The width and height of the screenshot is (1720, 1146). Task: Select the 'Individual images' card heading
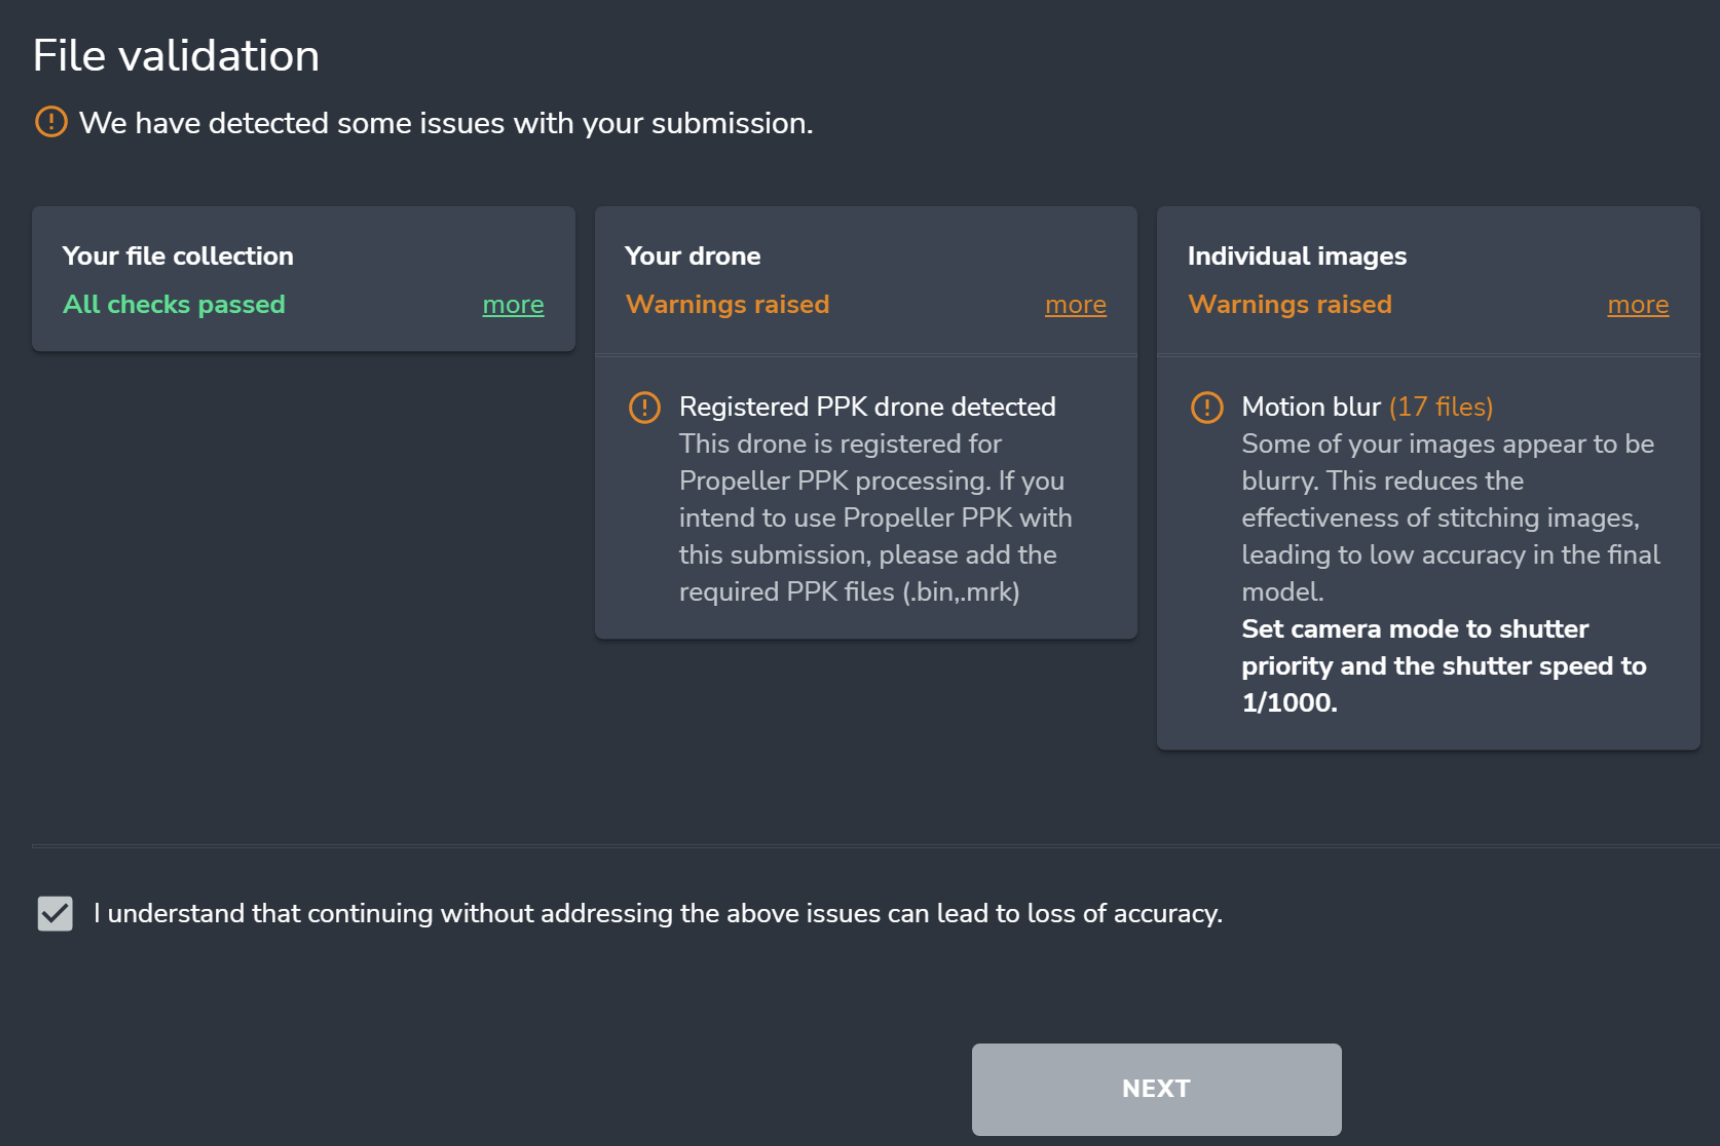pos(1296,256)
